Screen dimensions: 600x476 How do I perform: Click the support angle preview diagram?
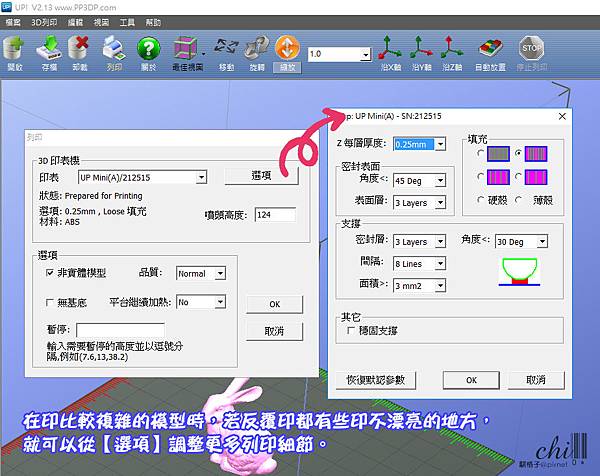tap(519, 272)
